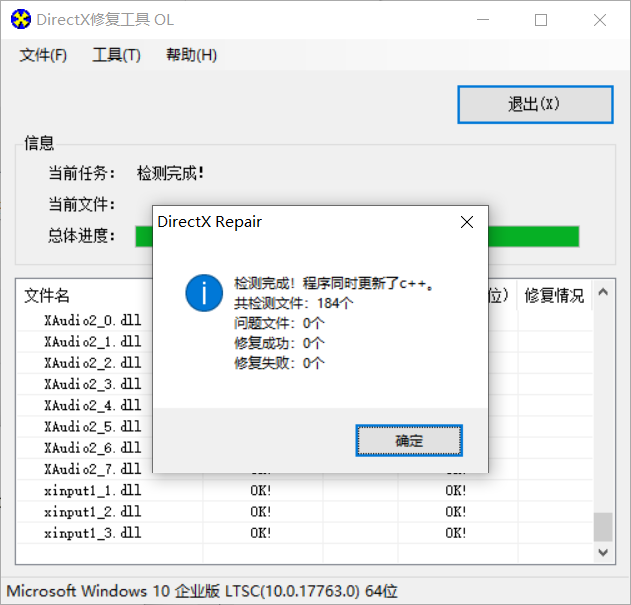Screen dimensions: 631x605
Task: Click the 退出(X) button
Action: pyautogui.click(x=535, y=104)
